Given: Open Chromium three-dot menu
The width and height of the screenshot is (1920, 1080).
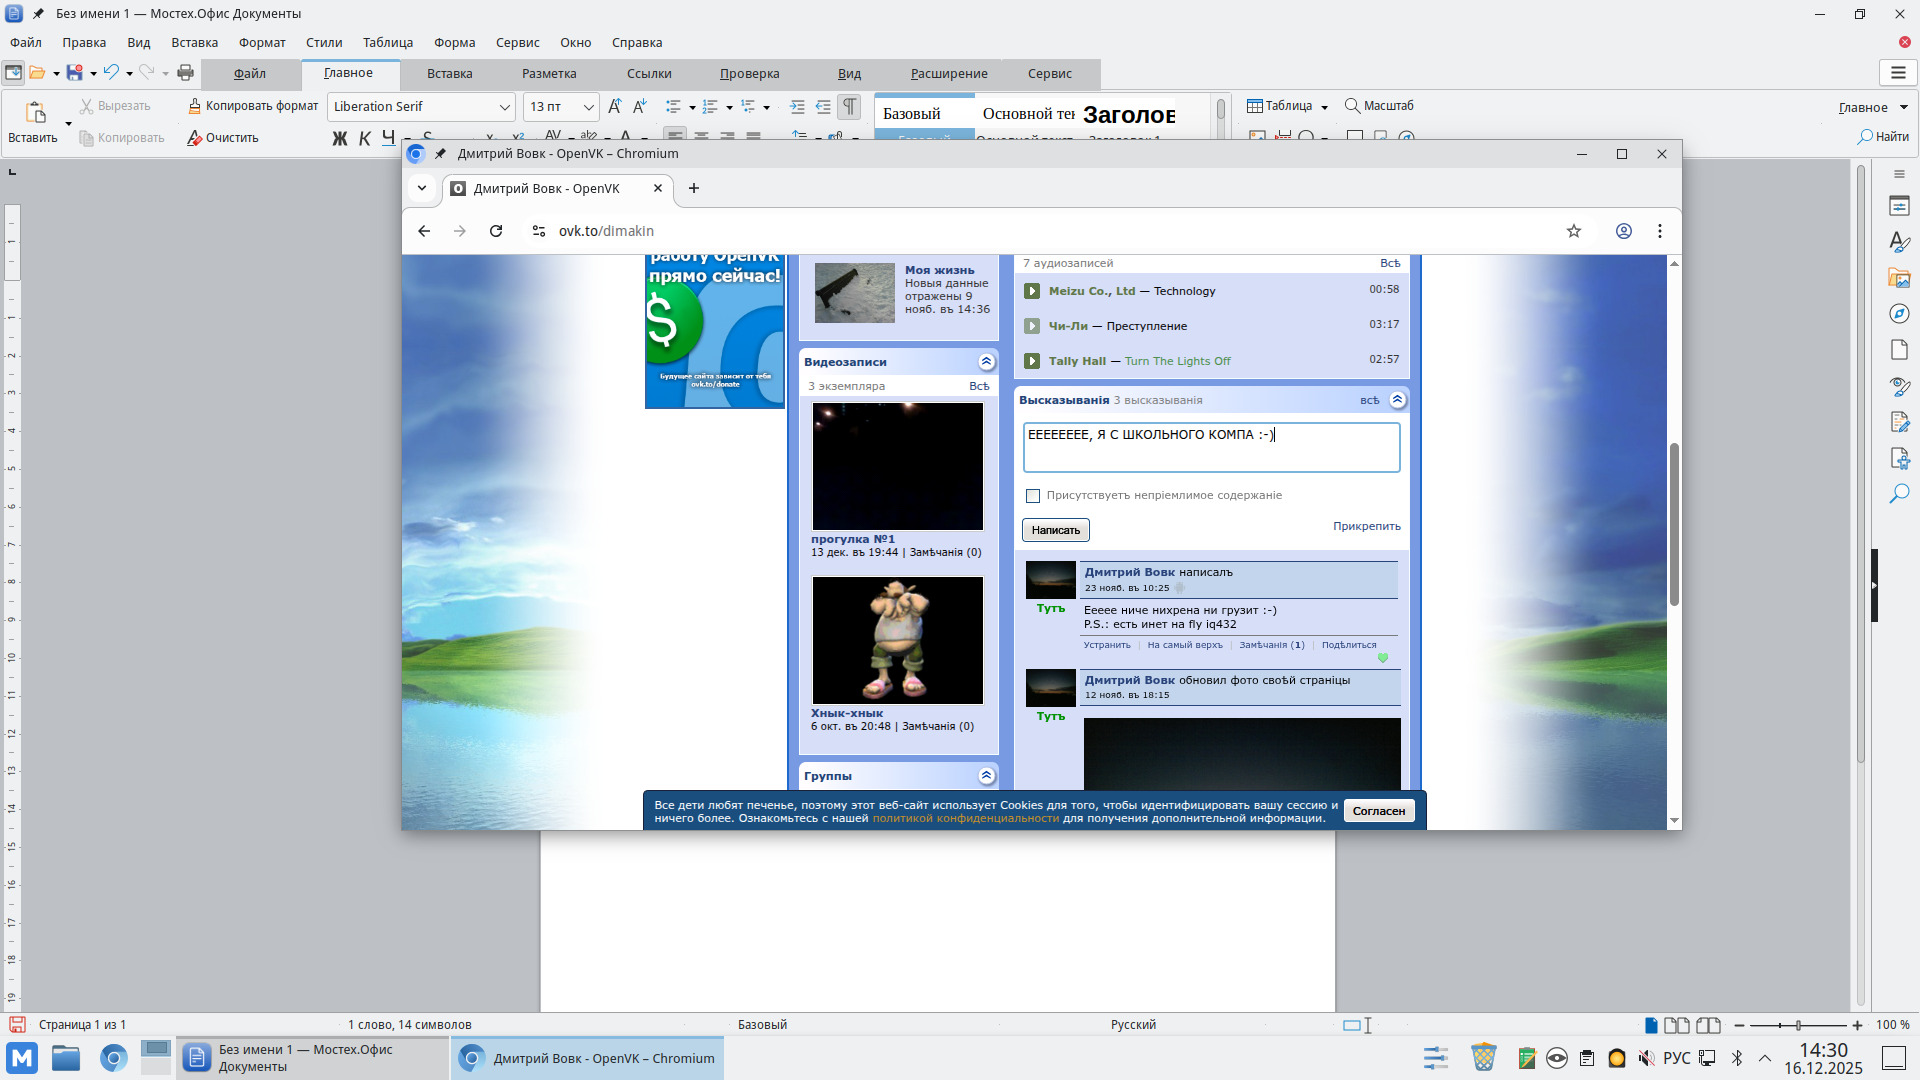Looking at the screenshot, I should click(1660, 231).
